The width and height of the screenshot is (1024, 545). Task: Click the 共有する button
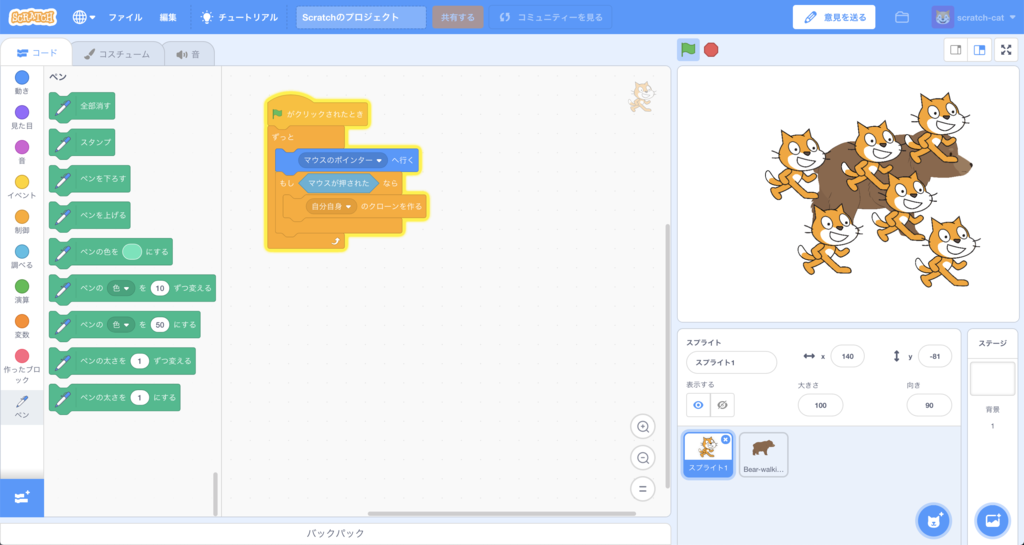(458, 17)
